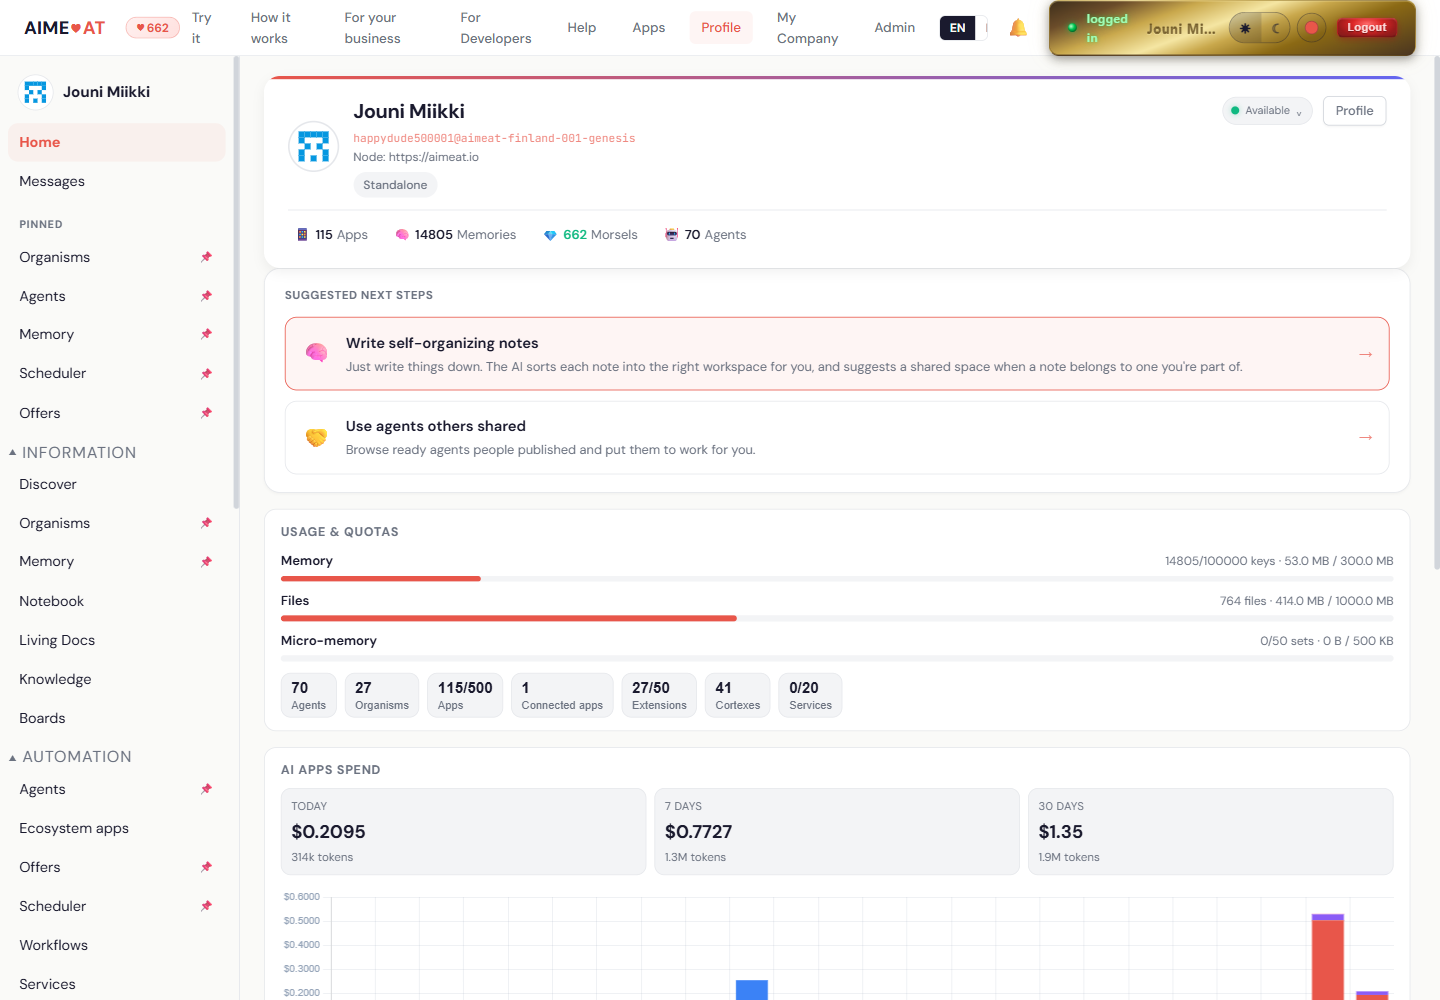Open the 662 morsels heart badge

153,28
